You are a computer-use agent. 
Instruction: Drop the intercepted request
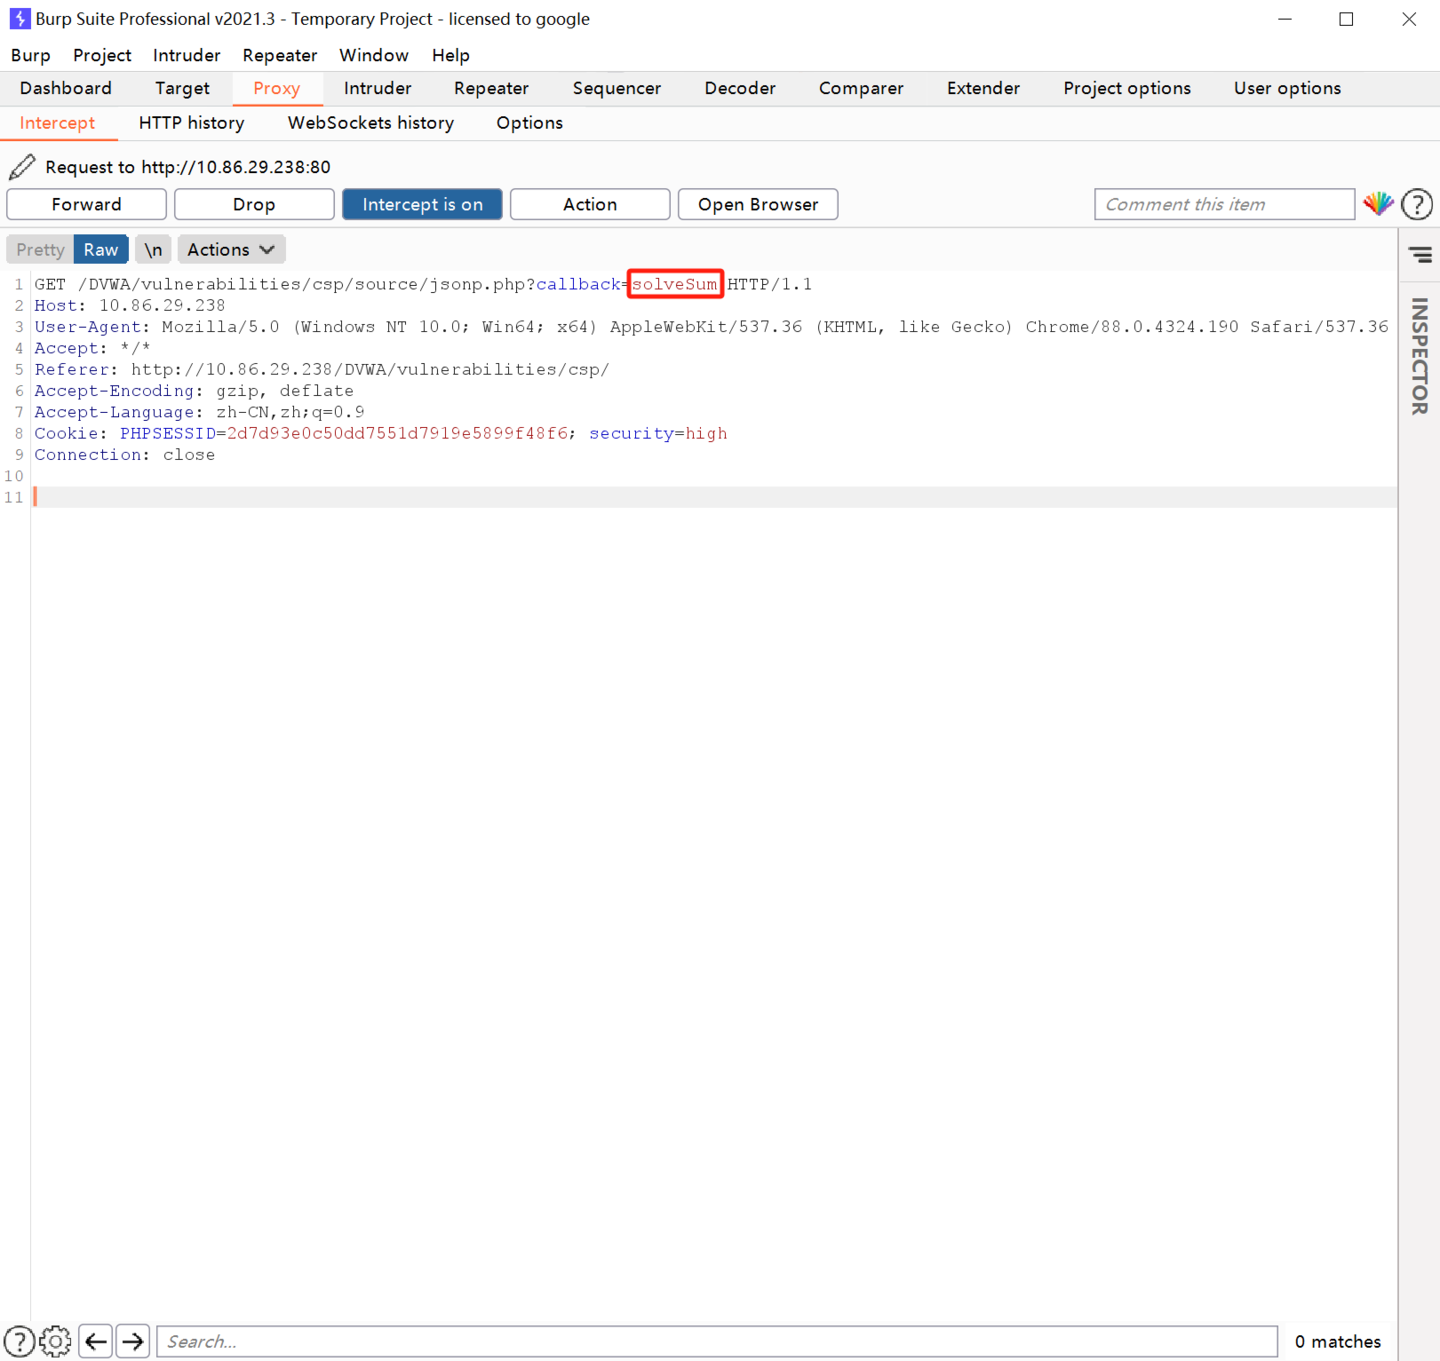pos(254,204)
